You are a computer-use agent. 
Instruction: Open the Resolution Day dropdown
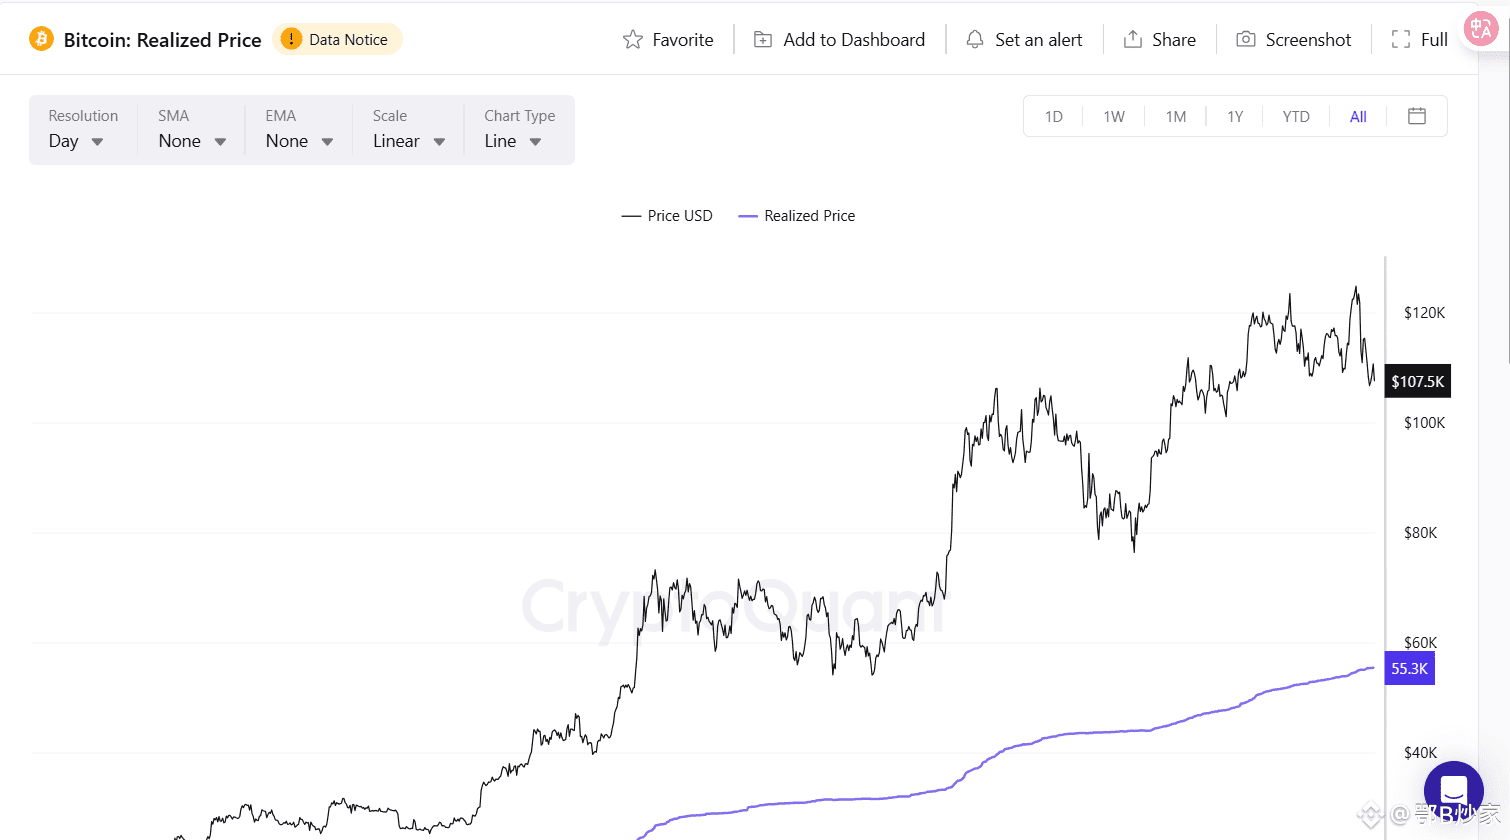coord(76,141)
